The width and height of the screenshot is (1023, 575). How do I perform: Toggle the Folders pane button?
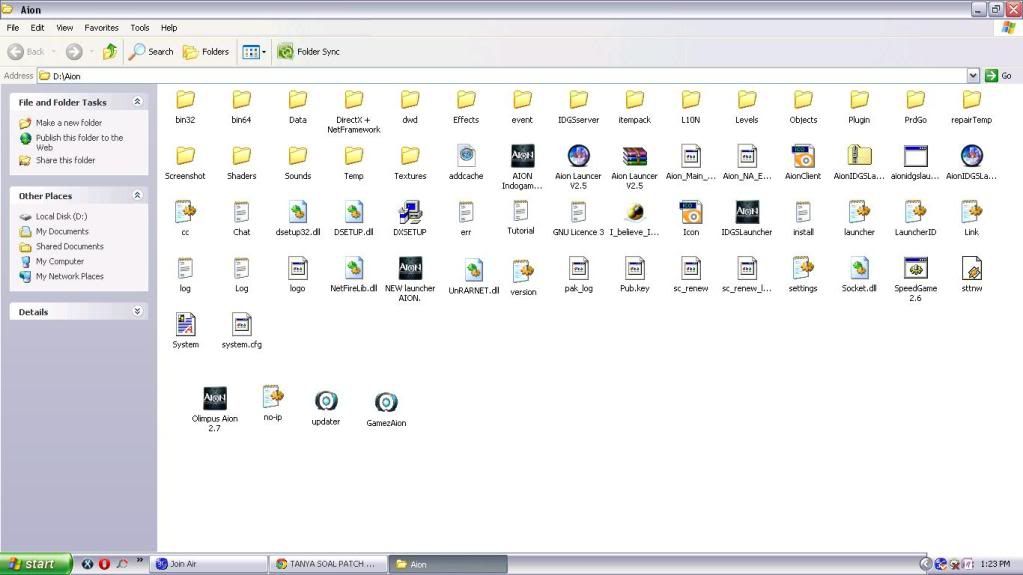pos(206,52)
